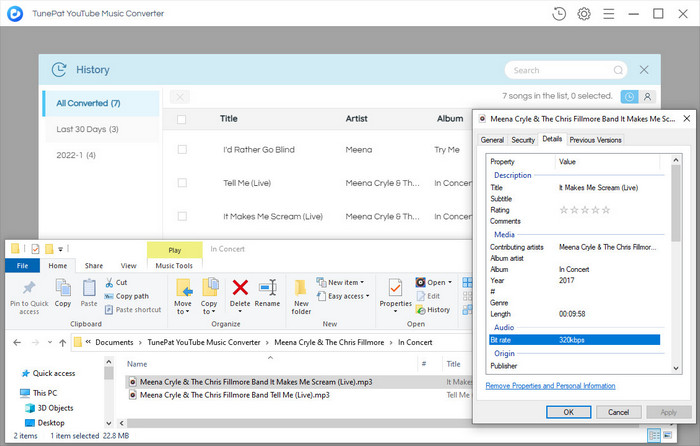Switch to the Share ribbon tab
Image resolution: width=700 pixels, height=446 pixels.
(94, 266)
